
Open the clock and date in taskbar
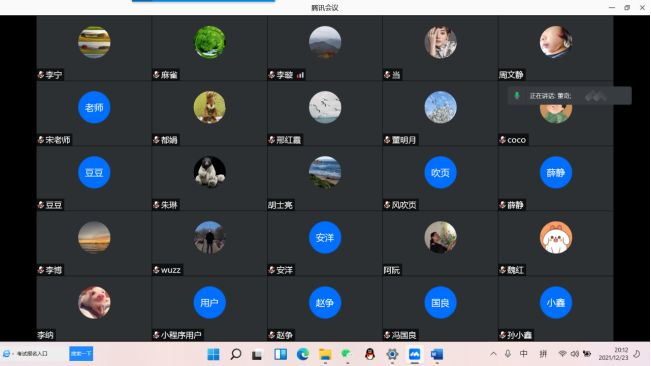[613, 354]
